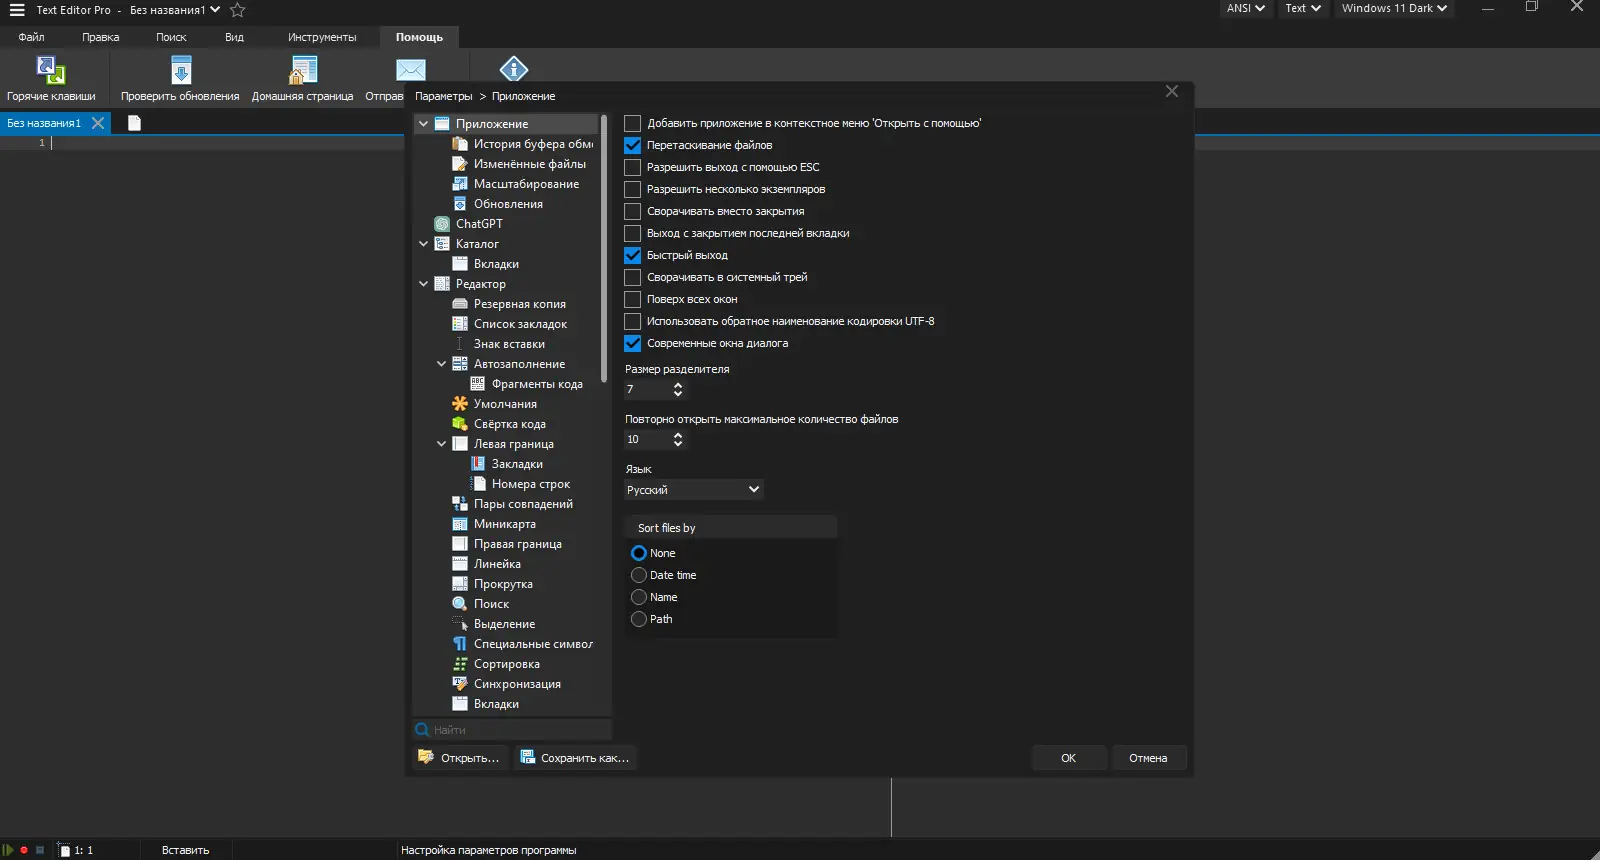
Task: Close the Параметры dialog
Action: click(1172, 91)
